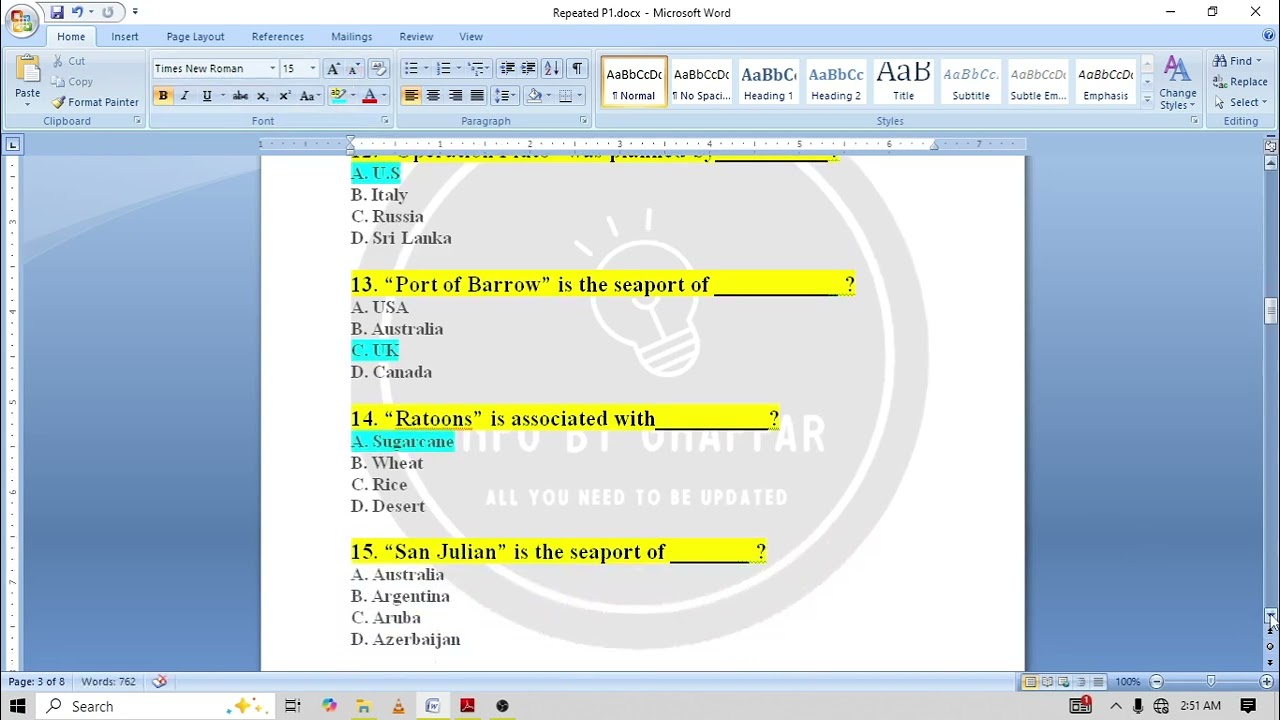The image size is (1280, 720).
Task: Click the zoom slider handle
Action: coord(1211,682)
